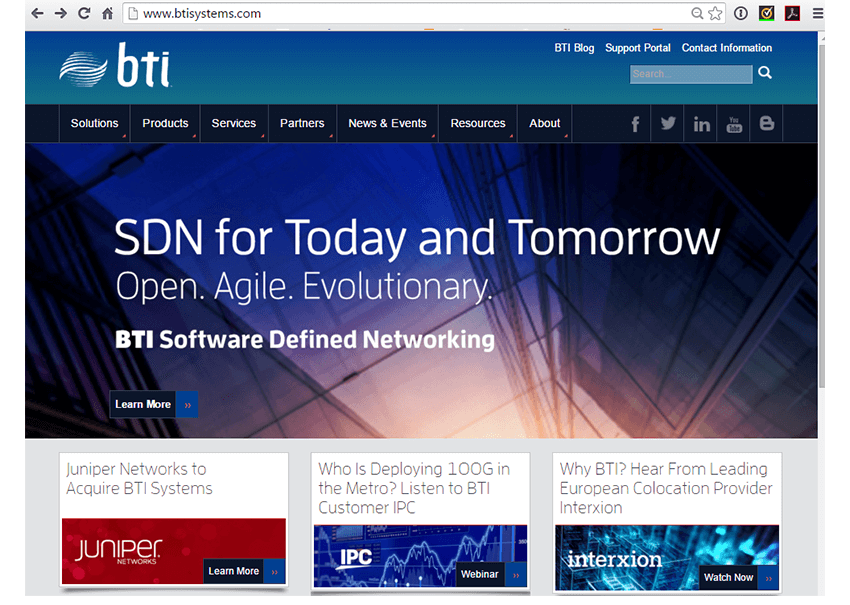Open the Adobe Acrobat extension icon

pos(793,13)
